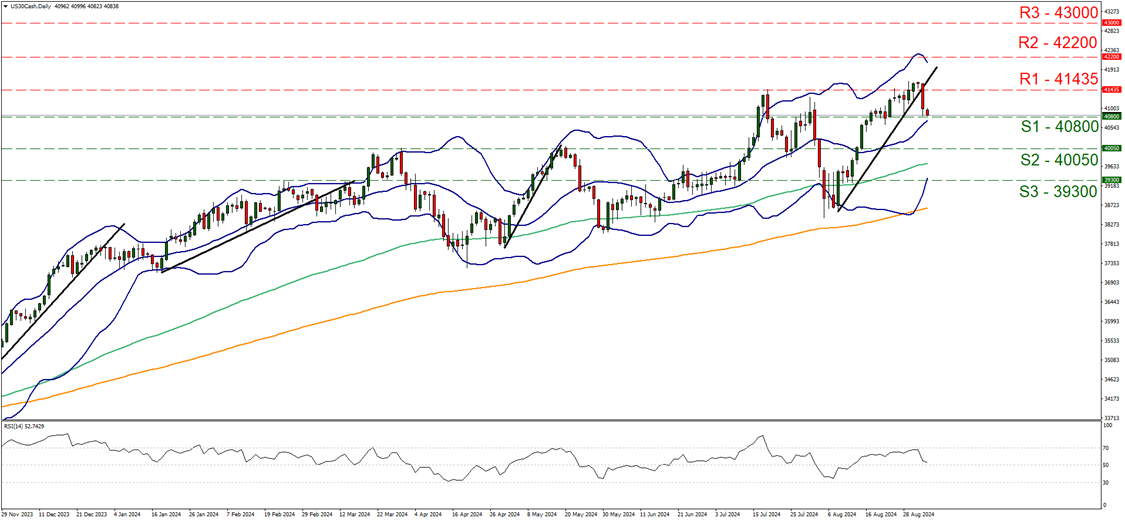The height and width of the screenshot is (521, 1125).
Task: Click the green 40050 price tag on axis
Action: tap(1110, 148)
